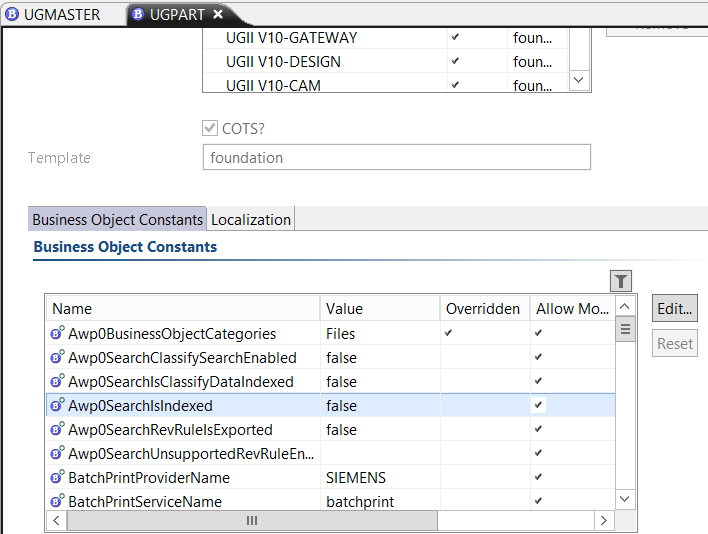
Task: Click the Awp0SearchIsIndexed row icon
Action: point(57,406)
